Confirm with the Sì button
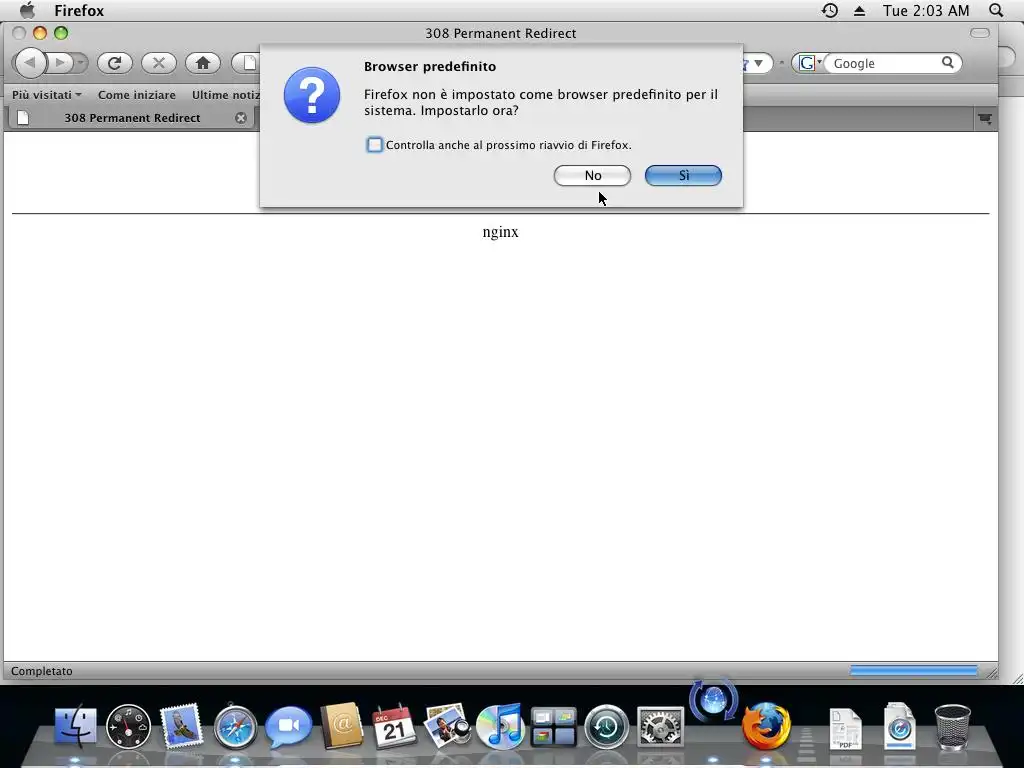This screenshot has height=768, width=1024. (683, 175)
